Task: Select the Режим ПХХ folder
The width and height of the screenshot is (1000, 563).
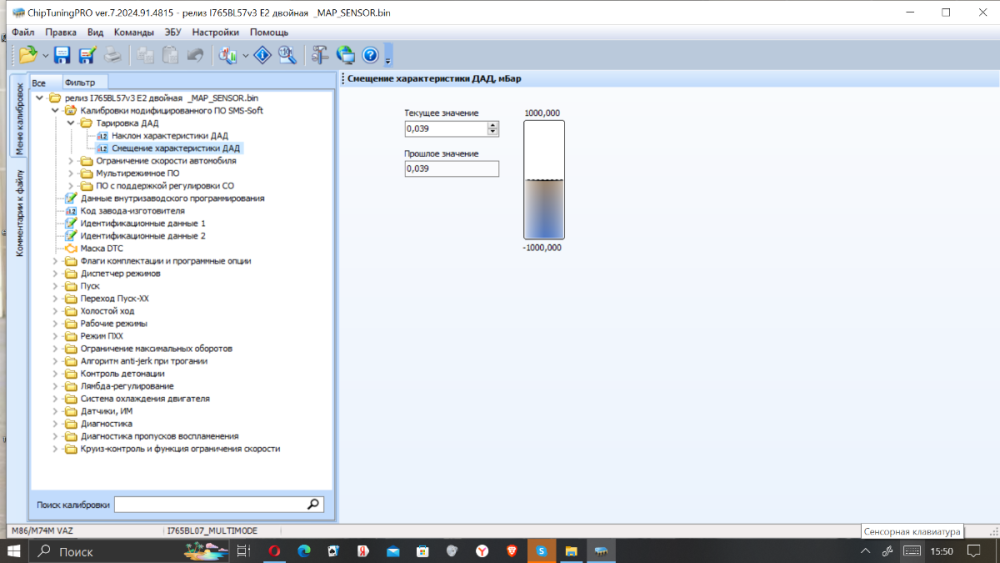Action: [x=102, y=336]
